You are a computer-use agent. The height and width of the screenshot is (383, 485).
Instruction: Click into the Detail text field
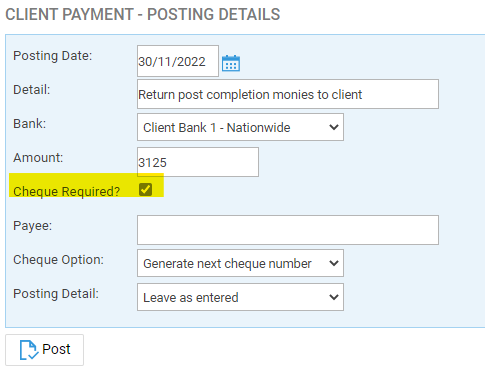point(288,94)
